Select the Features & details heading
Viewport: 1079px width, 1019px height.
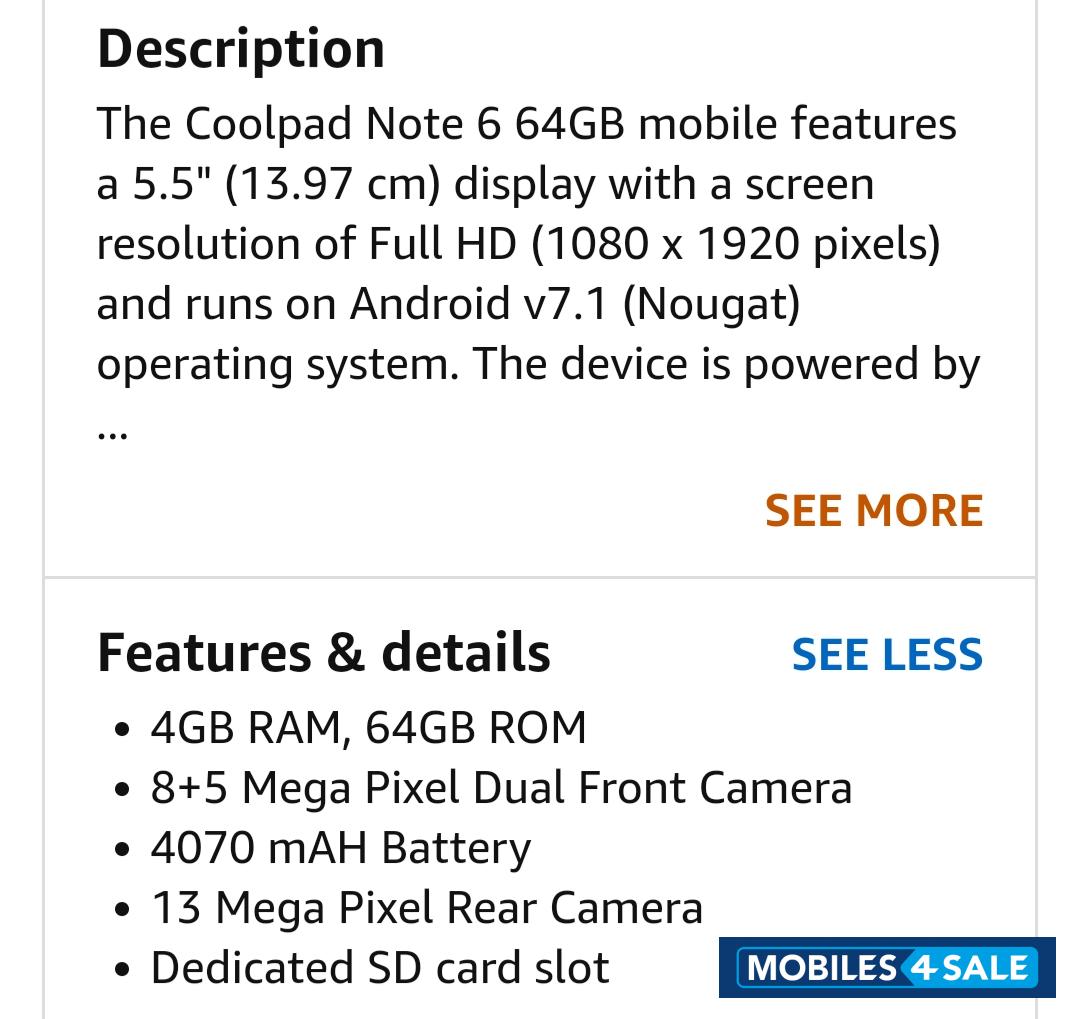(x=323, y=652)
